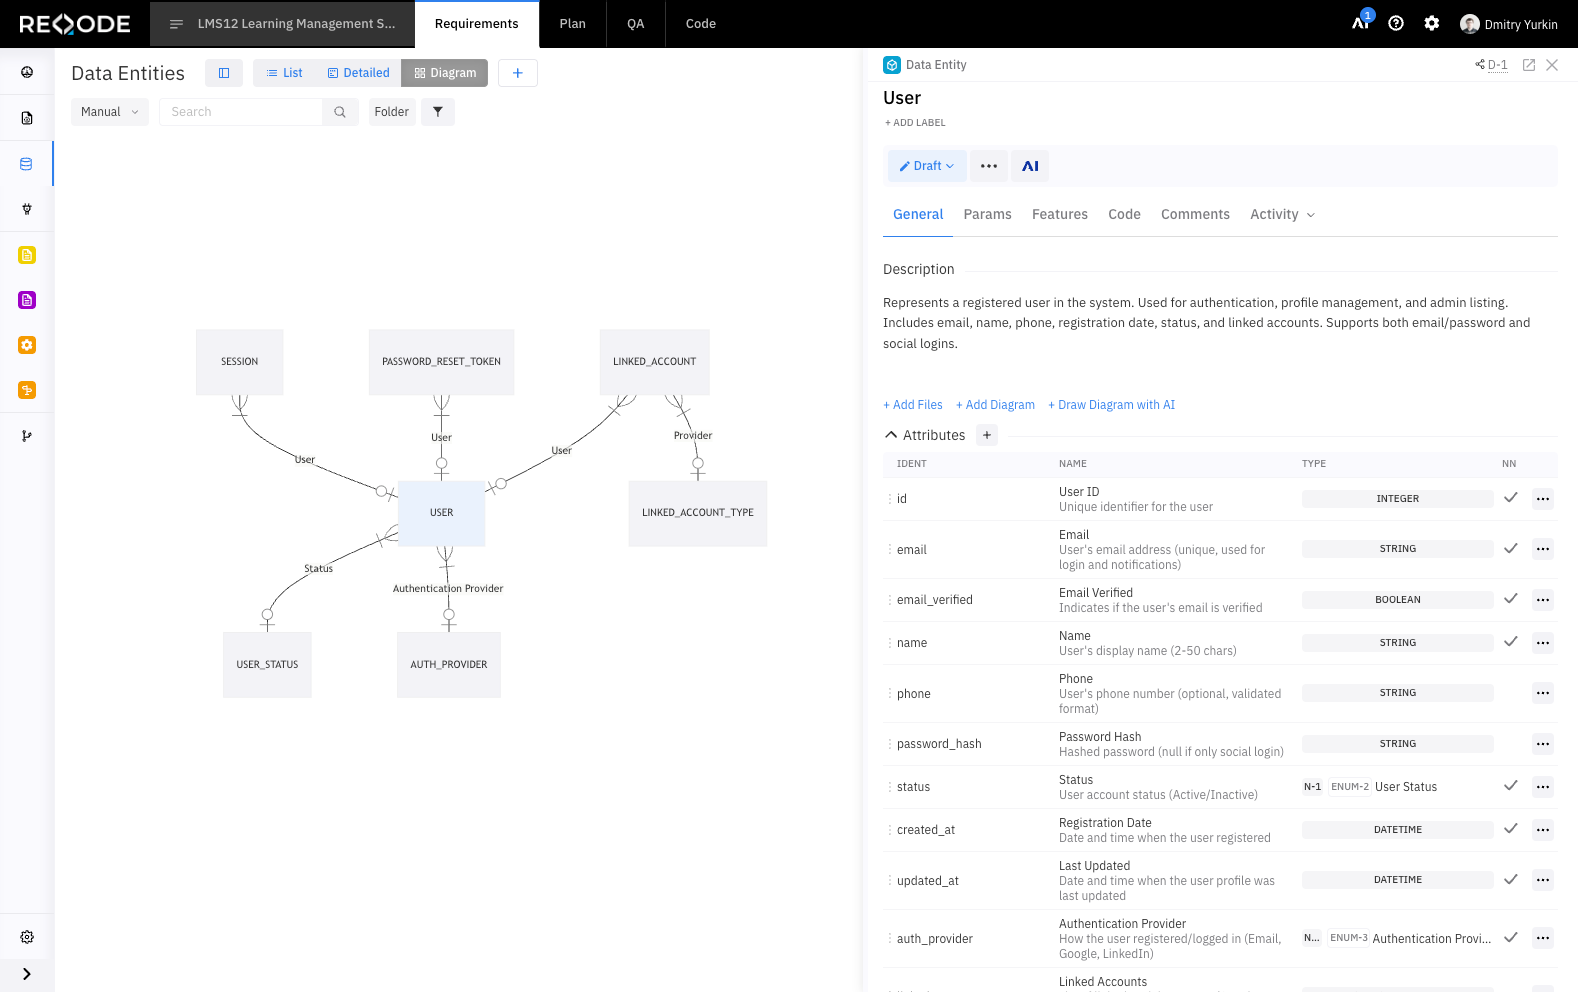This screenshot has width=1578, height=992.
Task: Open the QA top menu tab
Action: tap(636, 24)
